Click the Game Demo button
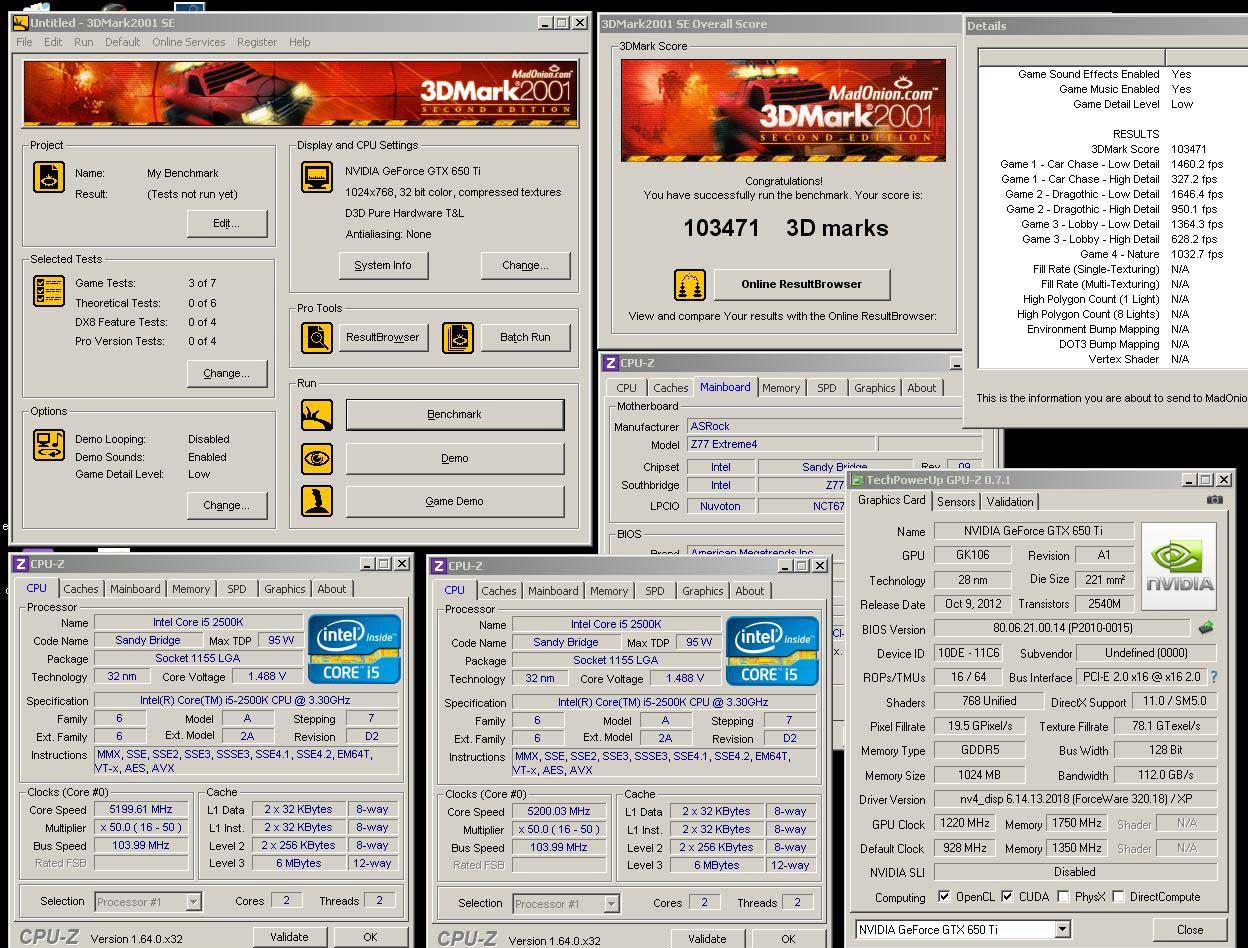 [x=455, y=501]
